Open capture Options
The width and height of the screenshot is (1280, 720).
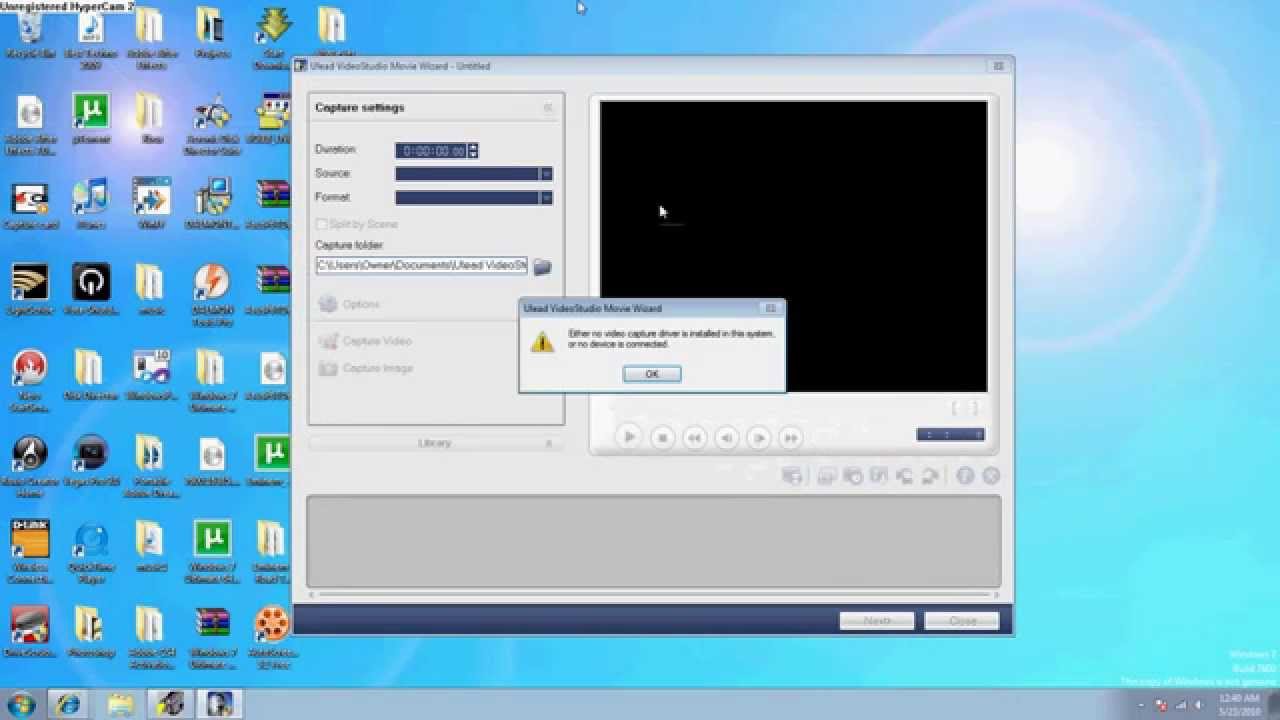coord(349,304)
